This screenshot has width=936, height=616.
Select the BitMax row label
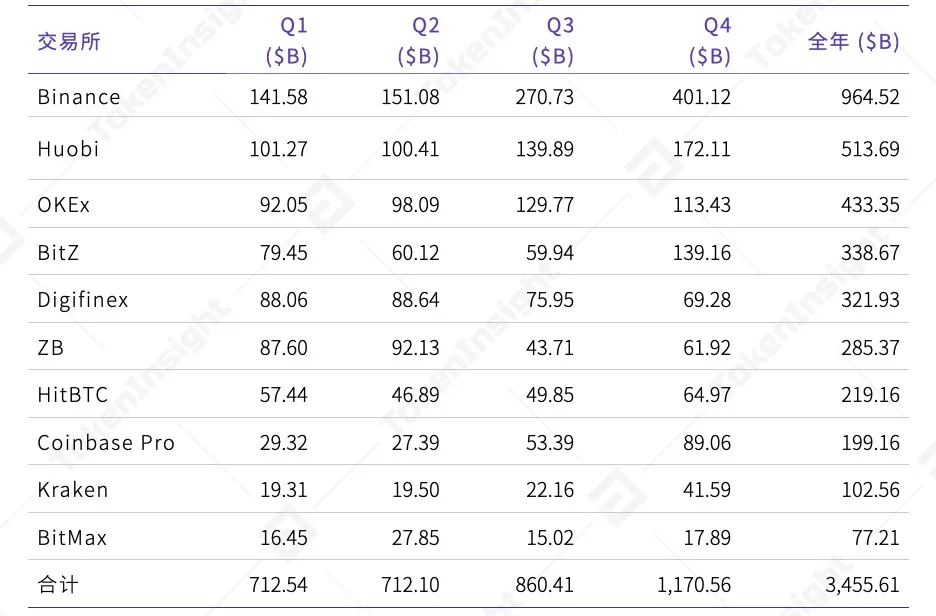[72, 538]
